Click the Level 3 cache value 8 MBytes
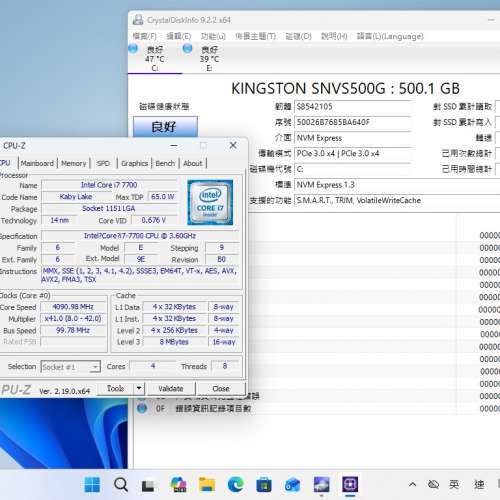The width and height of the screenshot is (500, 500). coord(174,342)
